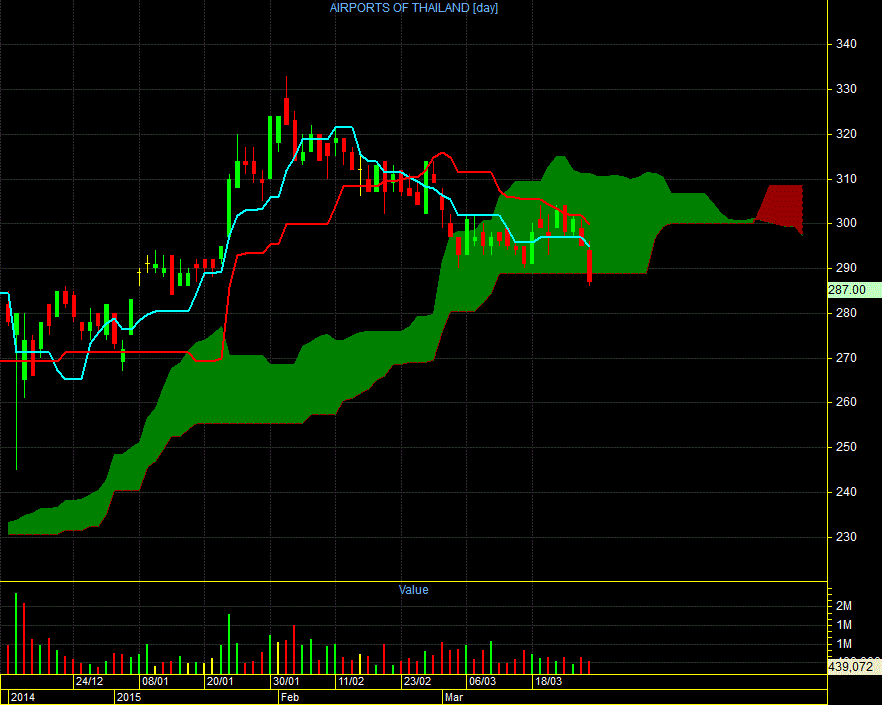Click the AIRPORTS OF THAILAND [day] chart title
The width and height of the screenshot is (882, 705).
click(413, 8)
